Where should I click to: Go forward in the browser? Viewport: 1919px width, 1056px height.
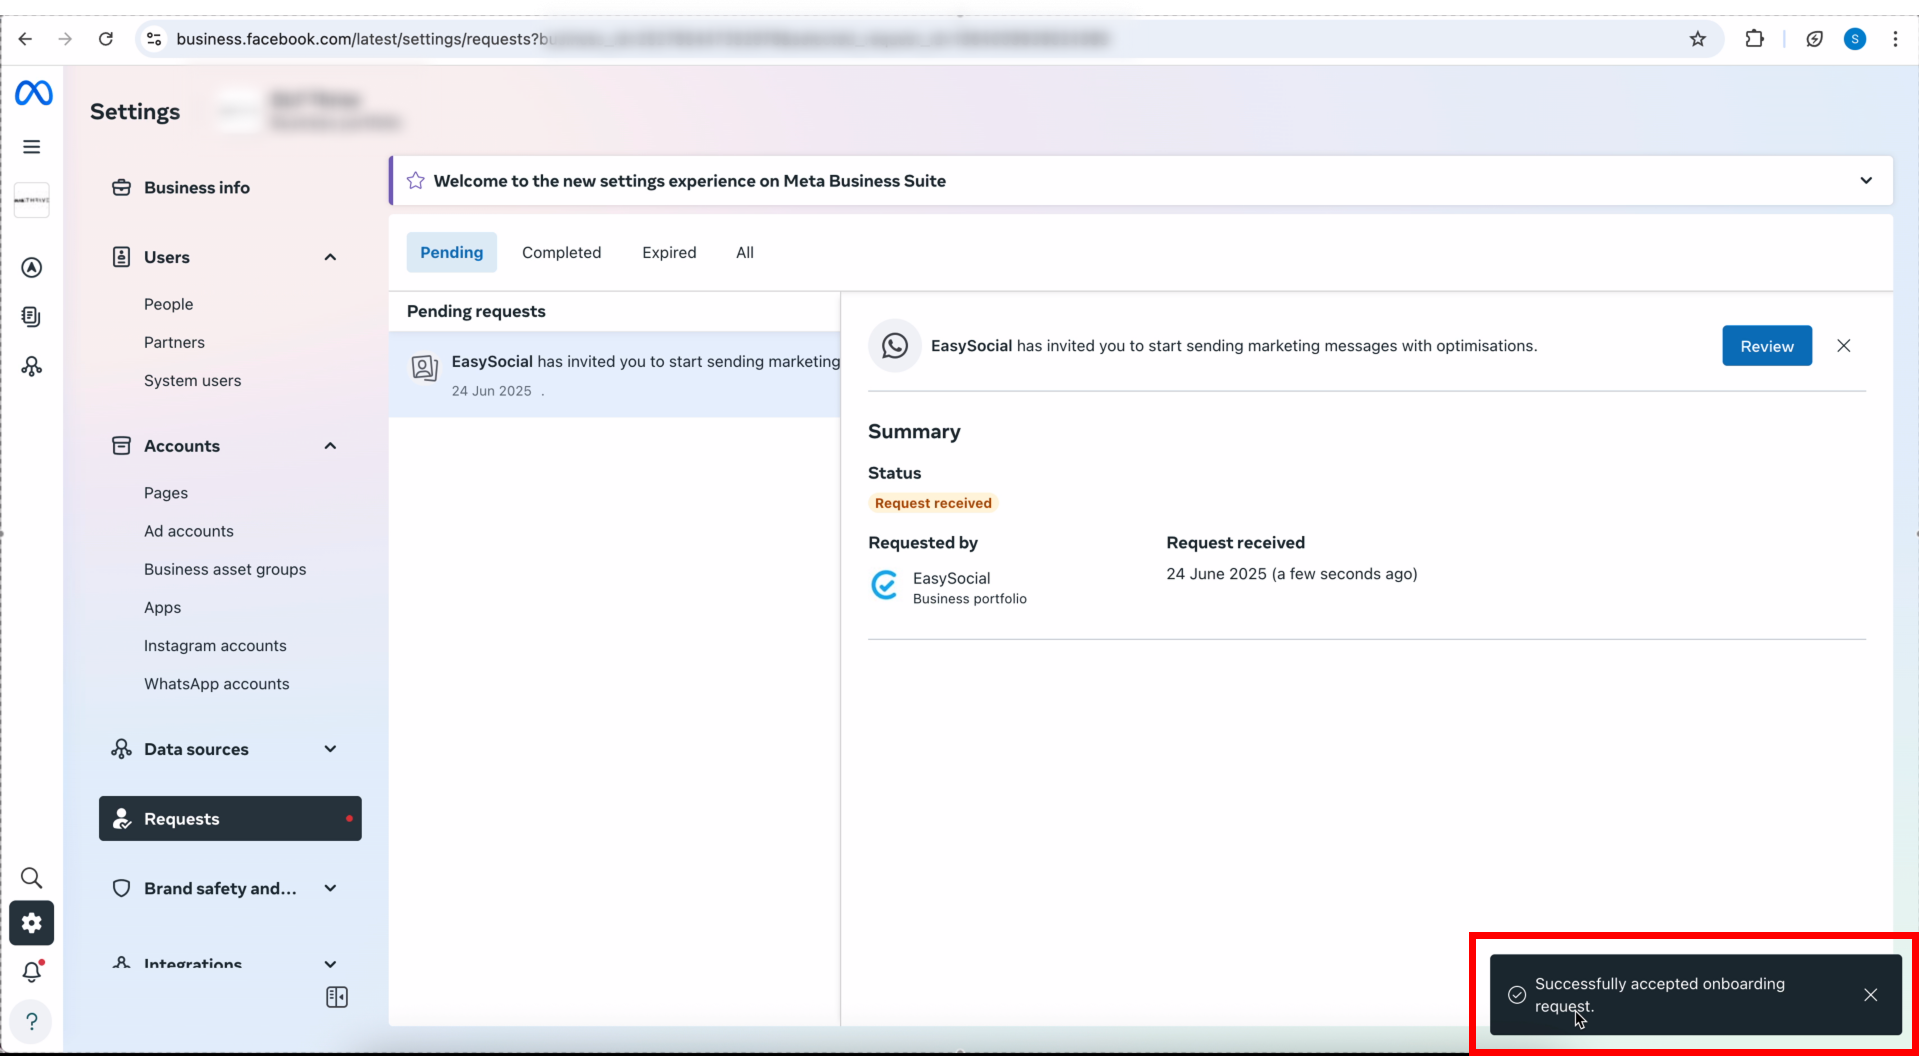tap(65, 39)
